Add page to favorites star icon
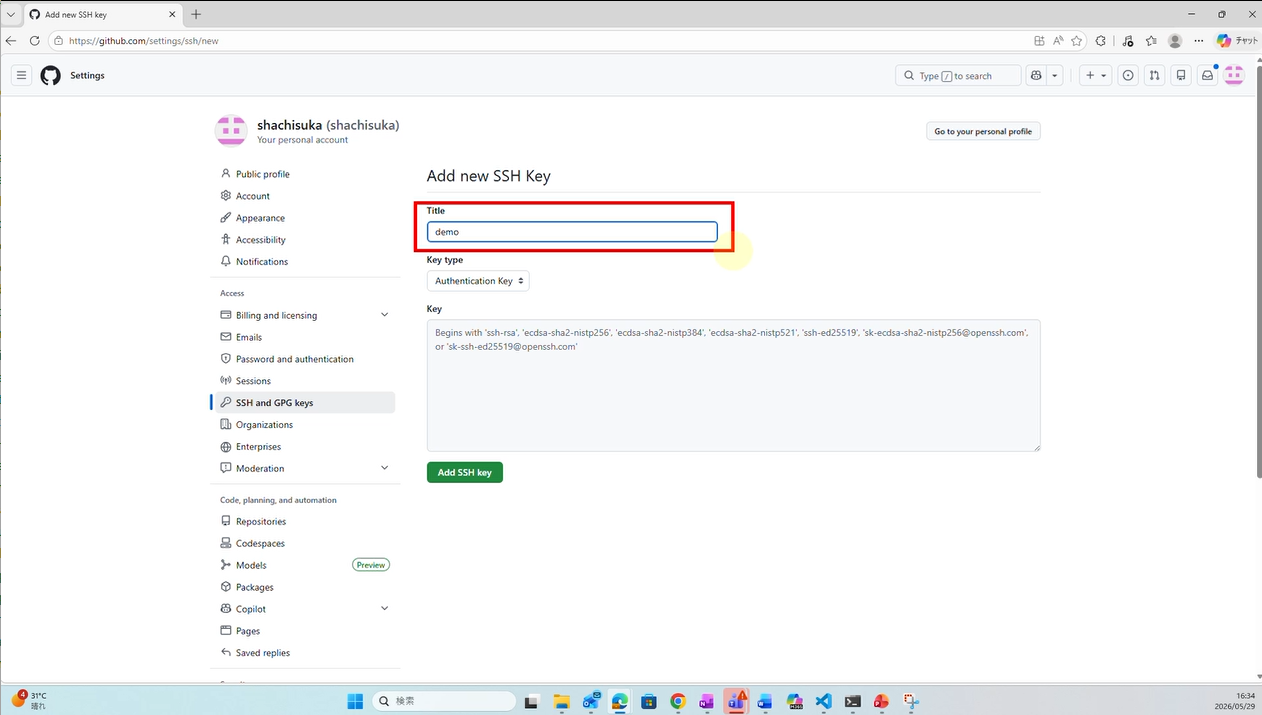The height and width of the screenshot is (715, 1262). (1076, 41)
